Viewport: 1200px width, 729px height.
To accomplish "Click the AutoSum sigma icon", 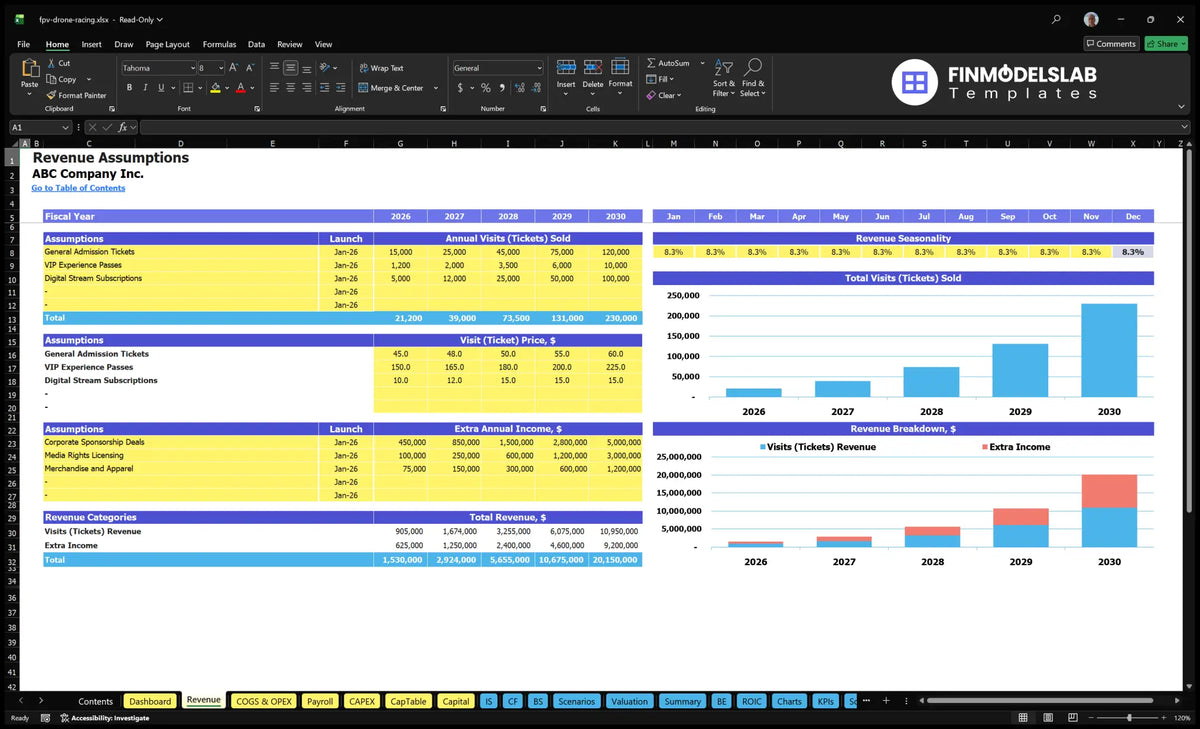I will pyautogui.click(x=651, y=63).
